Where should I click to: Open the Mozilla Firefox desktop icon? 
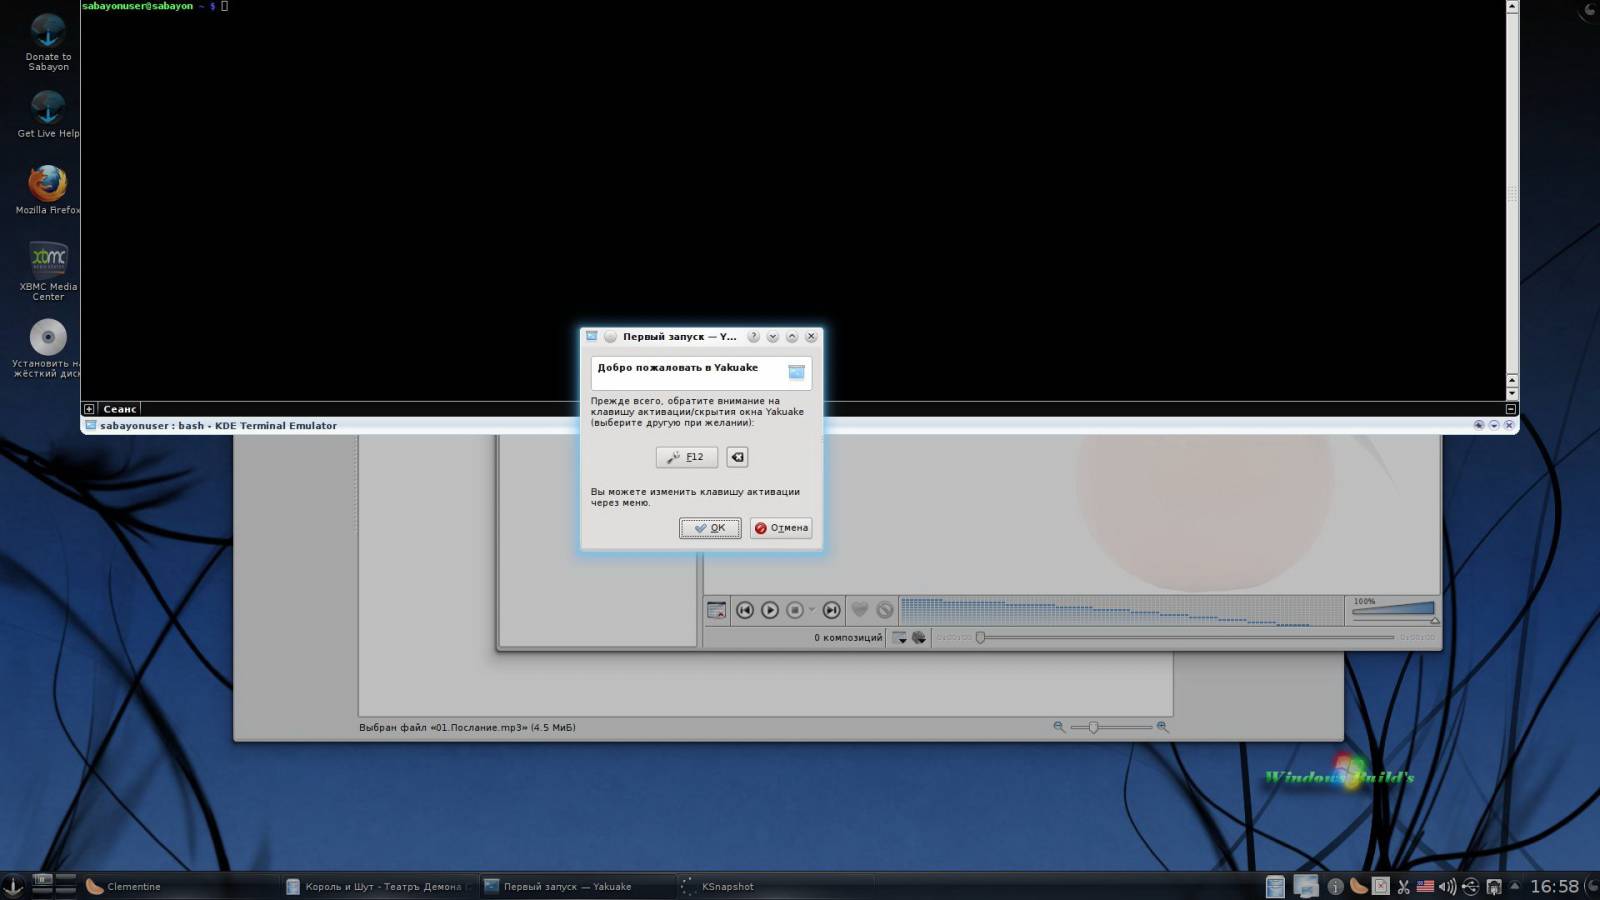48,190
